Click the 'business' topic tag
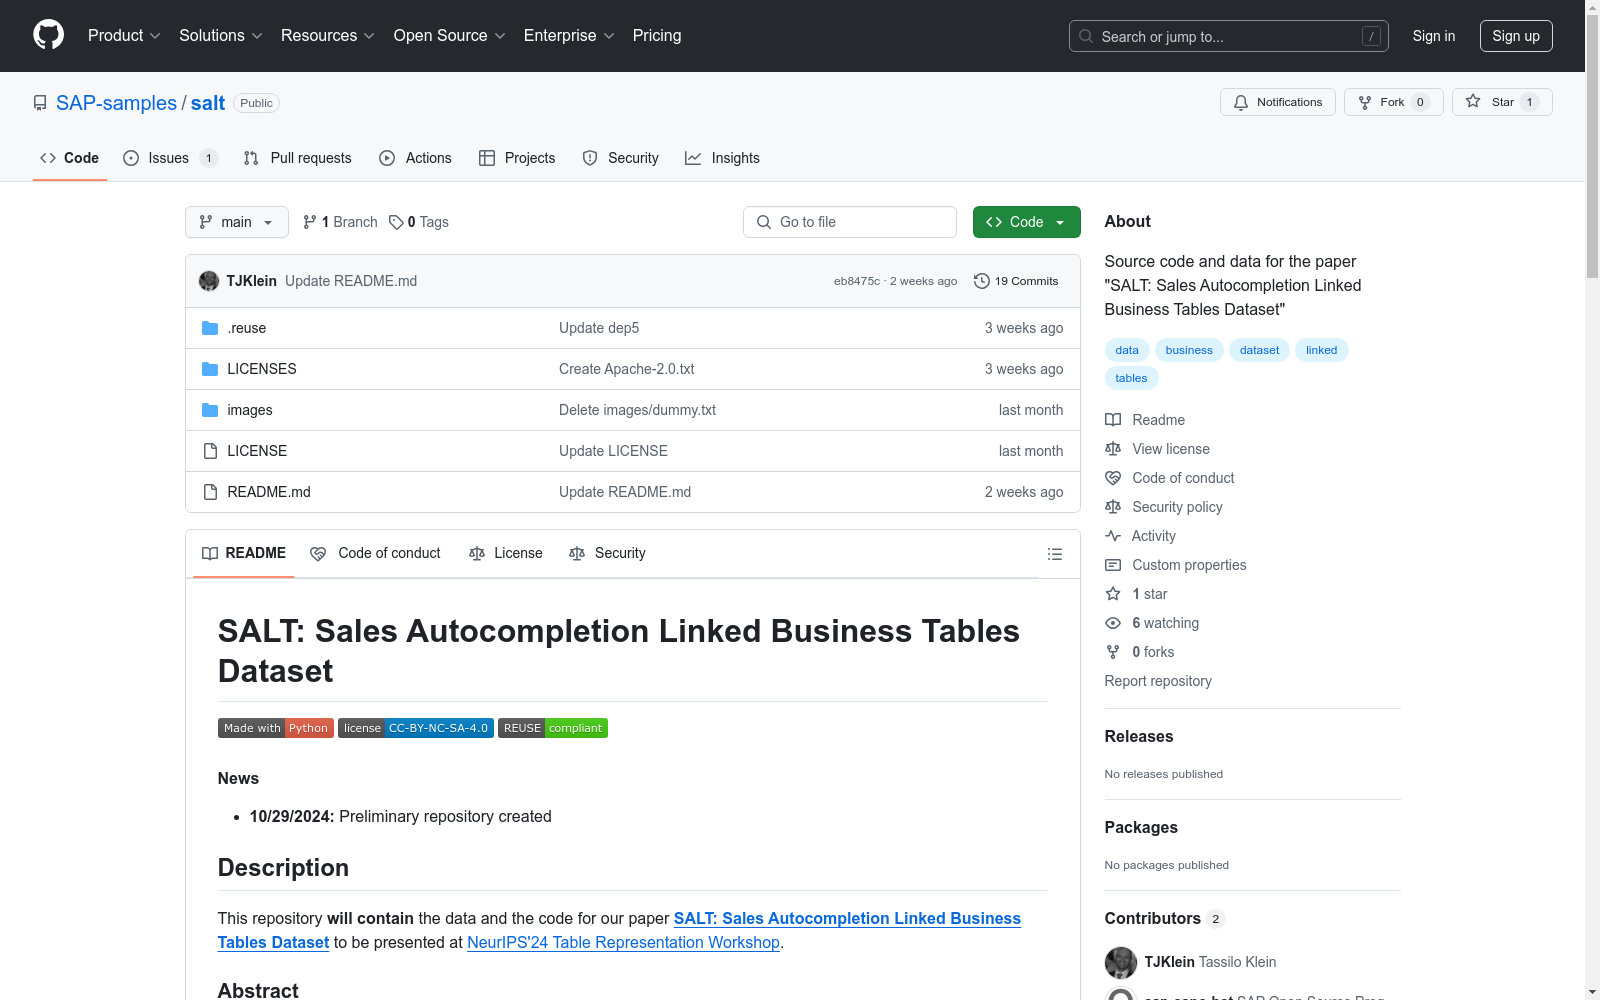This screenshot has height=1000, width=1600. click(x=1189, y=350)
